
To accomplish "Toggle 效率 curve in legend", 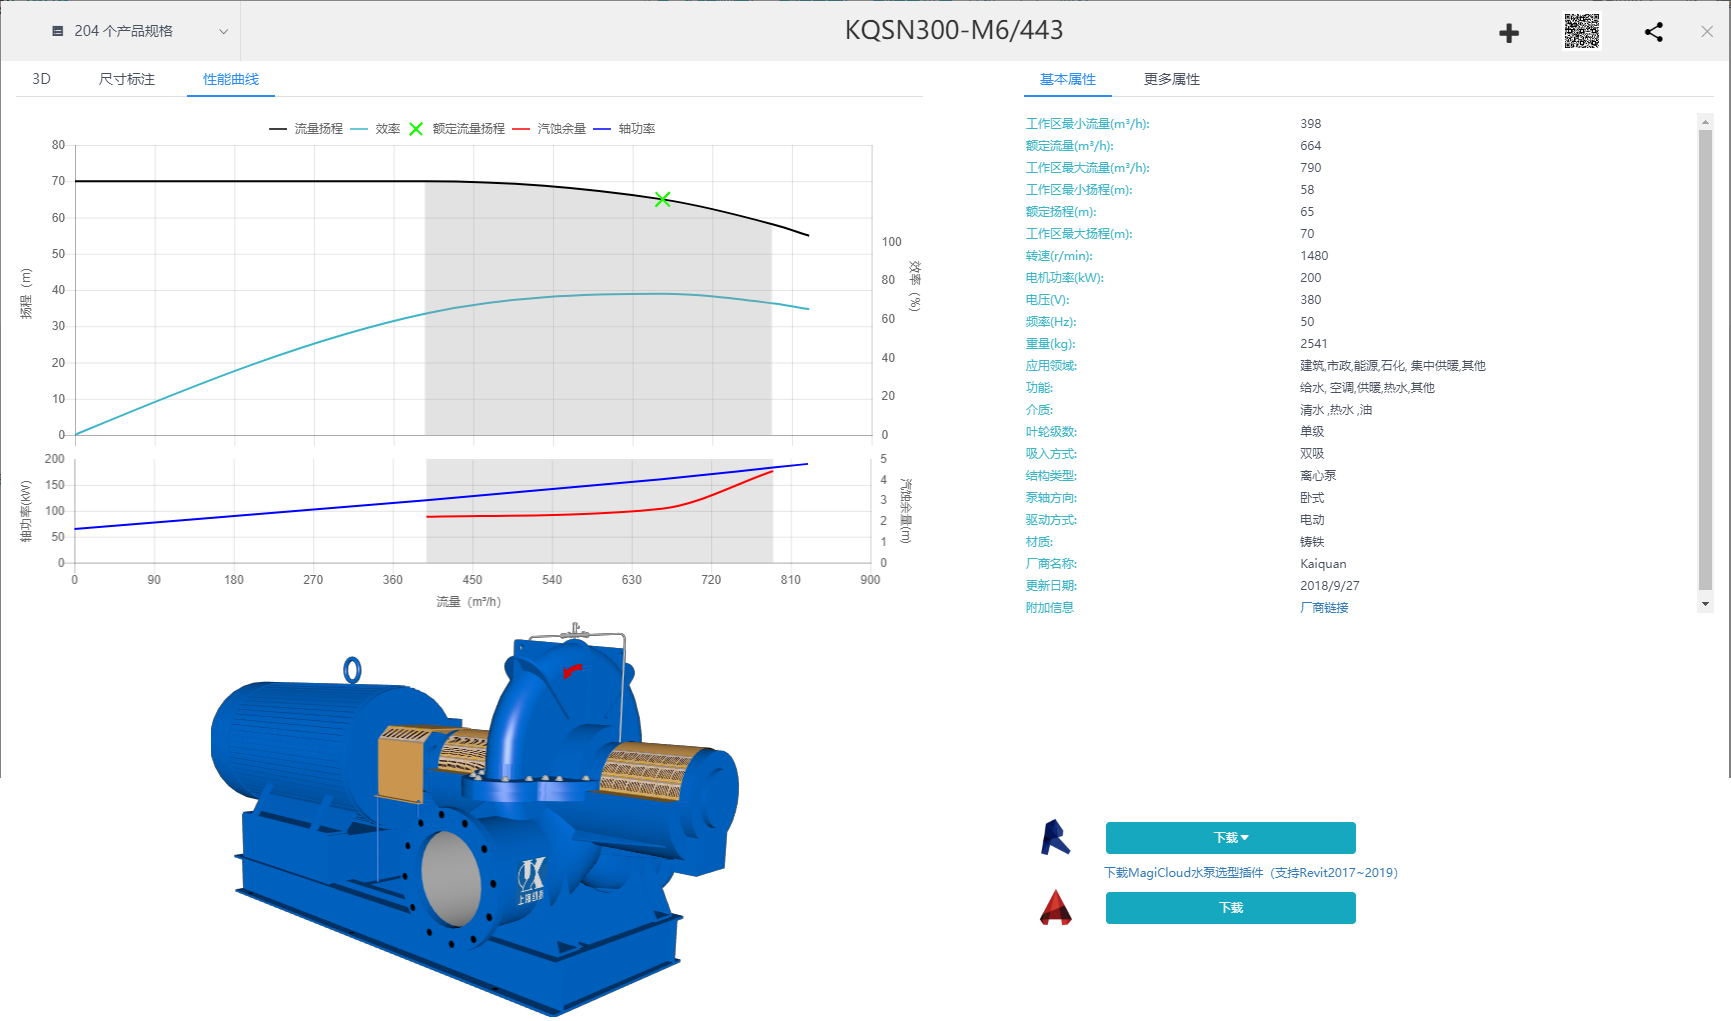I will pyautogui.click(x=376, y=129).
